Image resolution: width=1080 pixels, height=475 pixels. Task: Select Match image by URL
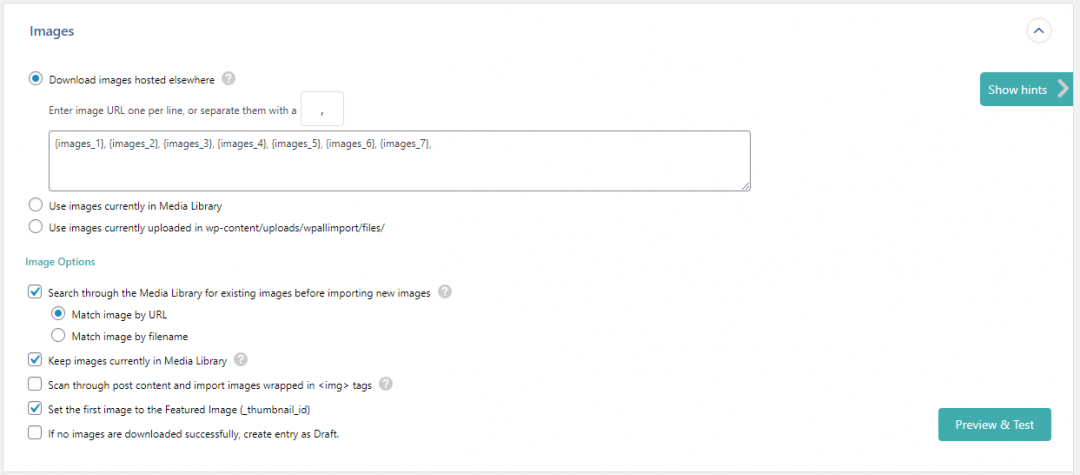pos(58,314)
